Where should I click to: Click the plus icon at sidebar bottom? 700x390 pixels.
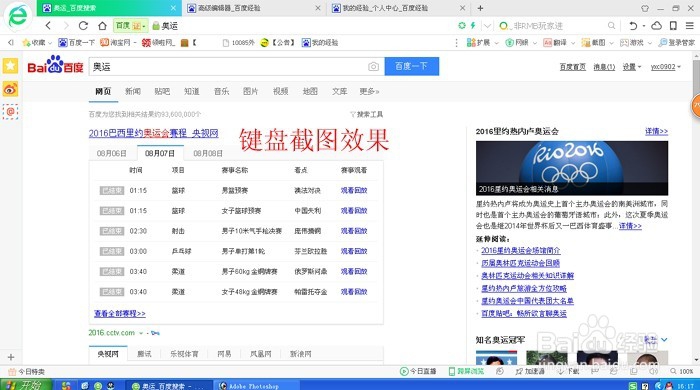[11, 357]
